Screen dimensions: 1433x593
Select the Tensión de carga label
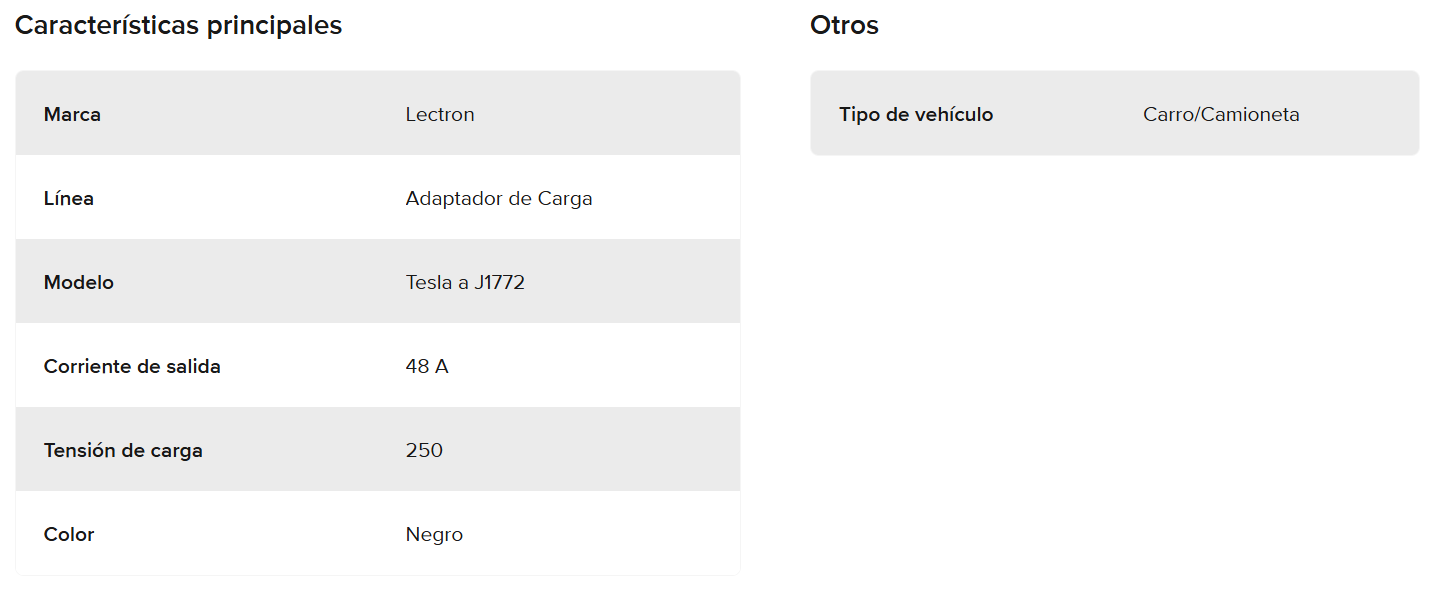pyautogui.click(x=123, y=450)
